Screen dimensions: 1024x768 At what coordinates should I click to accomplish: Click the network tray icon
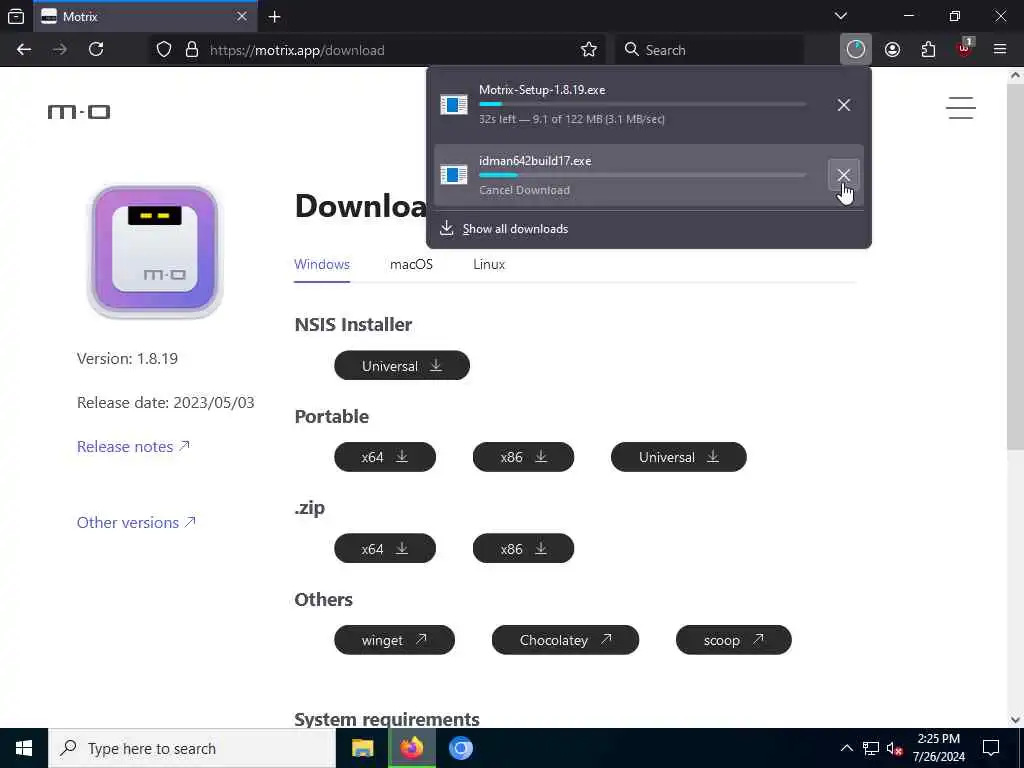[871, 748]
